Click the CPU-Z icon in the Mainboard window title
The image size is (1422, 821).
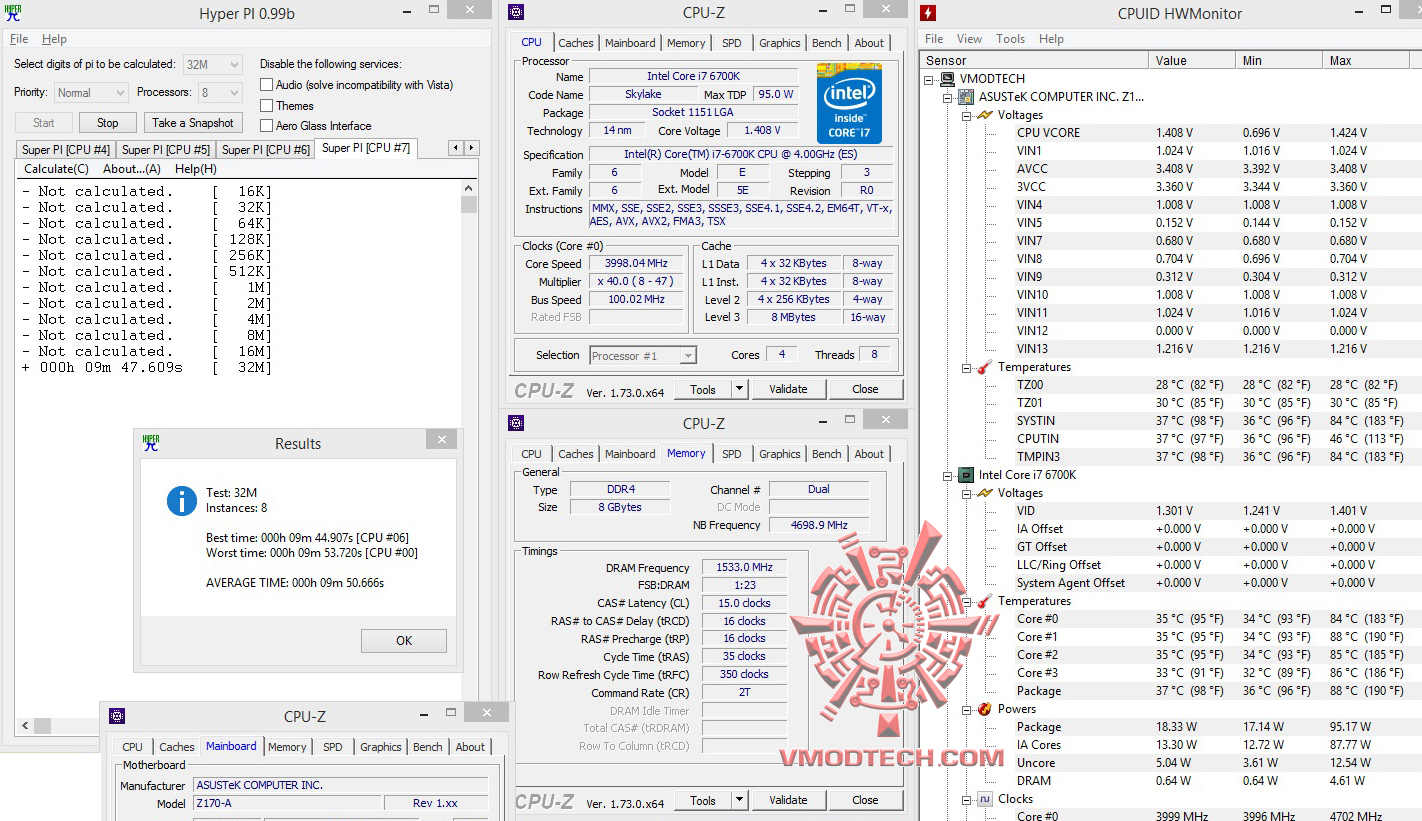[117, 716]
